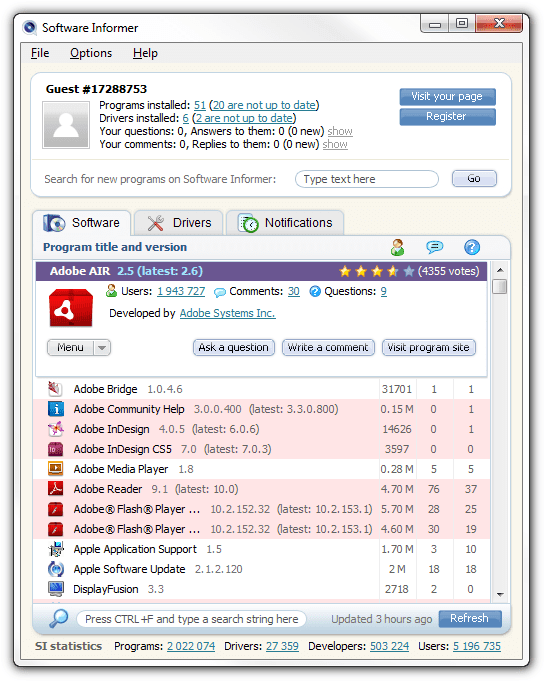Click the guest profile avatar picture
Image resolution: width=544 pixels, height=681 pixels.
(x=66, y=125)
